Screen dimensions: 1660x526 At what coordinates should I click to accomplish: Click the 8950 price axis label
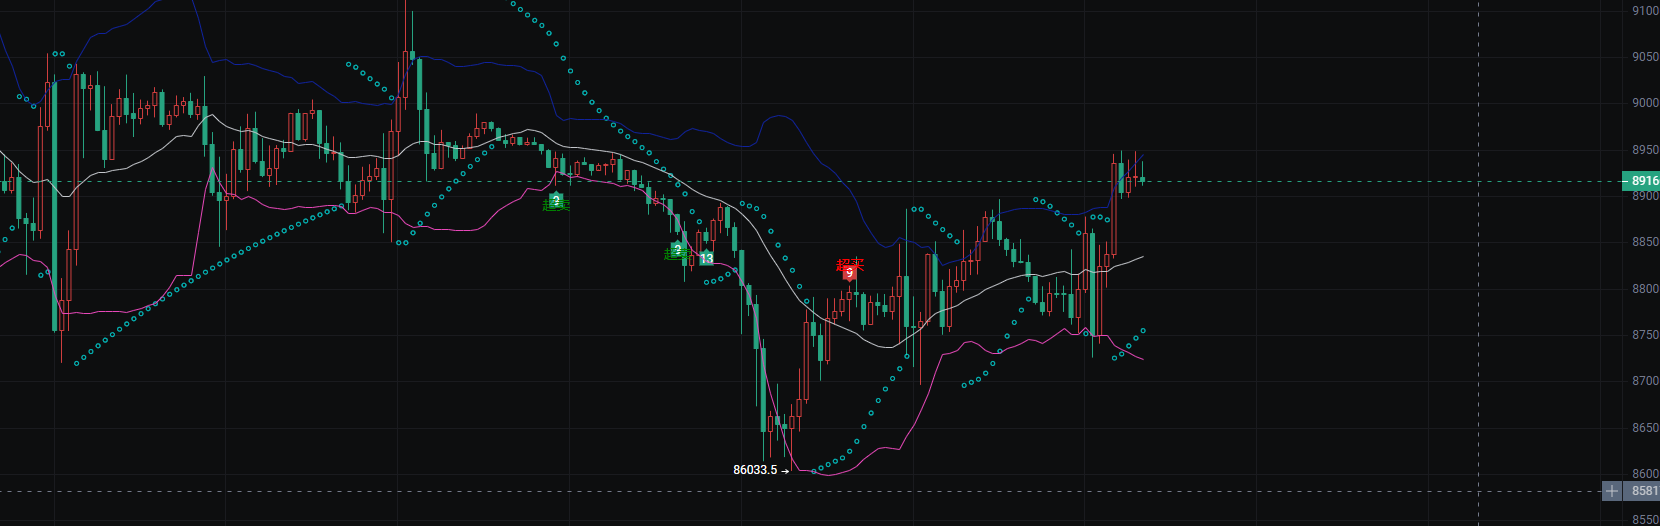pos(1645,150)
